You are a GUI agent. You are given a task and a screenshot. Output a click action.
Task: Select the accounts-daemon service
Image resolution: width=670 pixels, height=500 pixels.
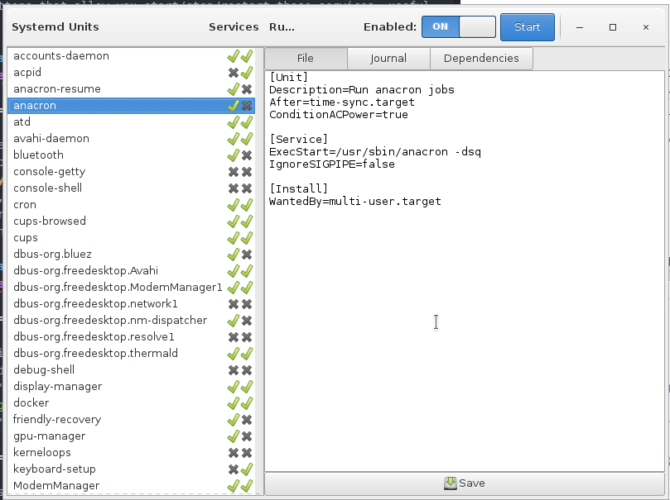tap(131, 56)
